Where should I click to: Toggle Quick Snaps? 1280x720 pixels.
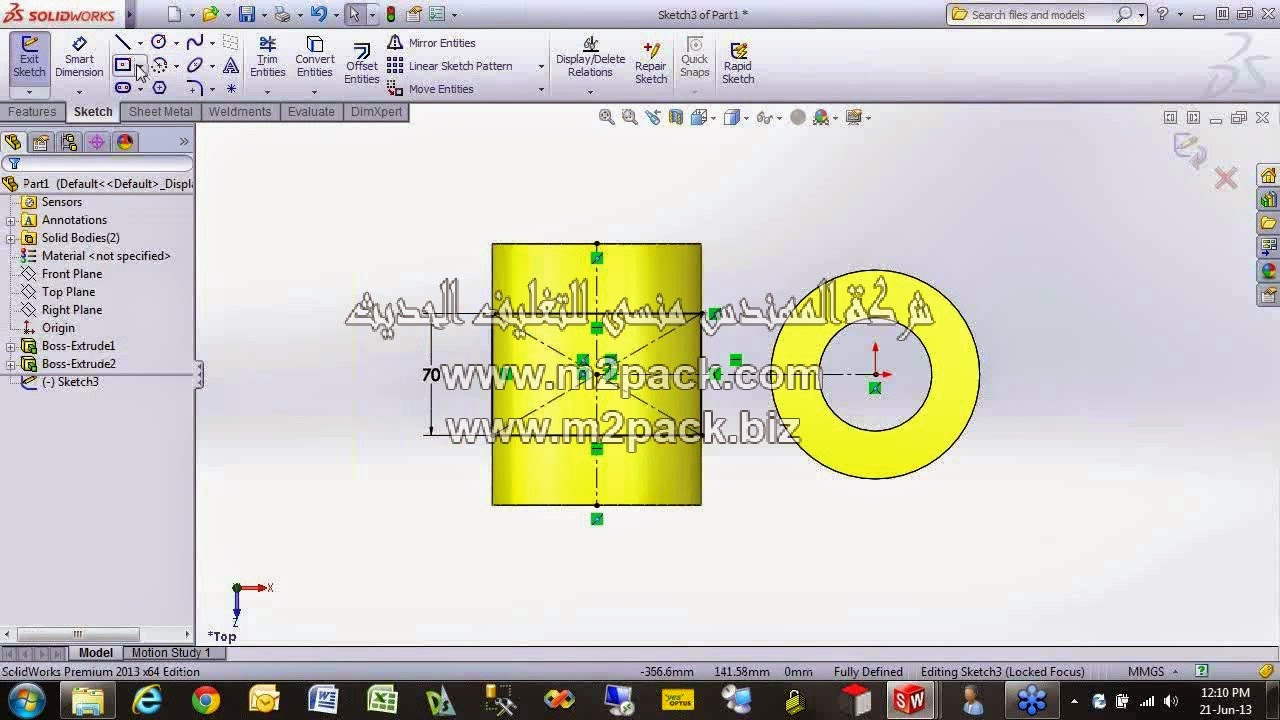click(x=694, y=58)
